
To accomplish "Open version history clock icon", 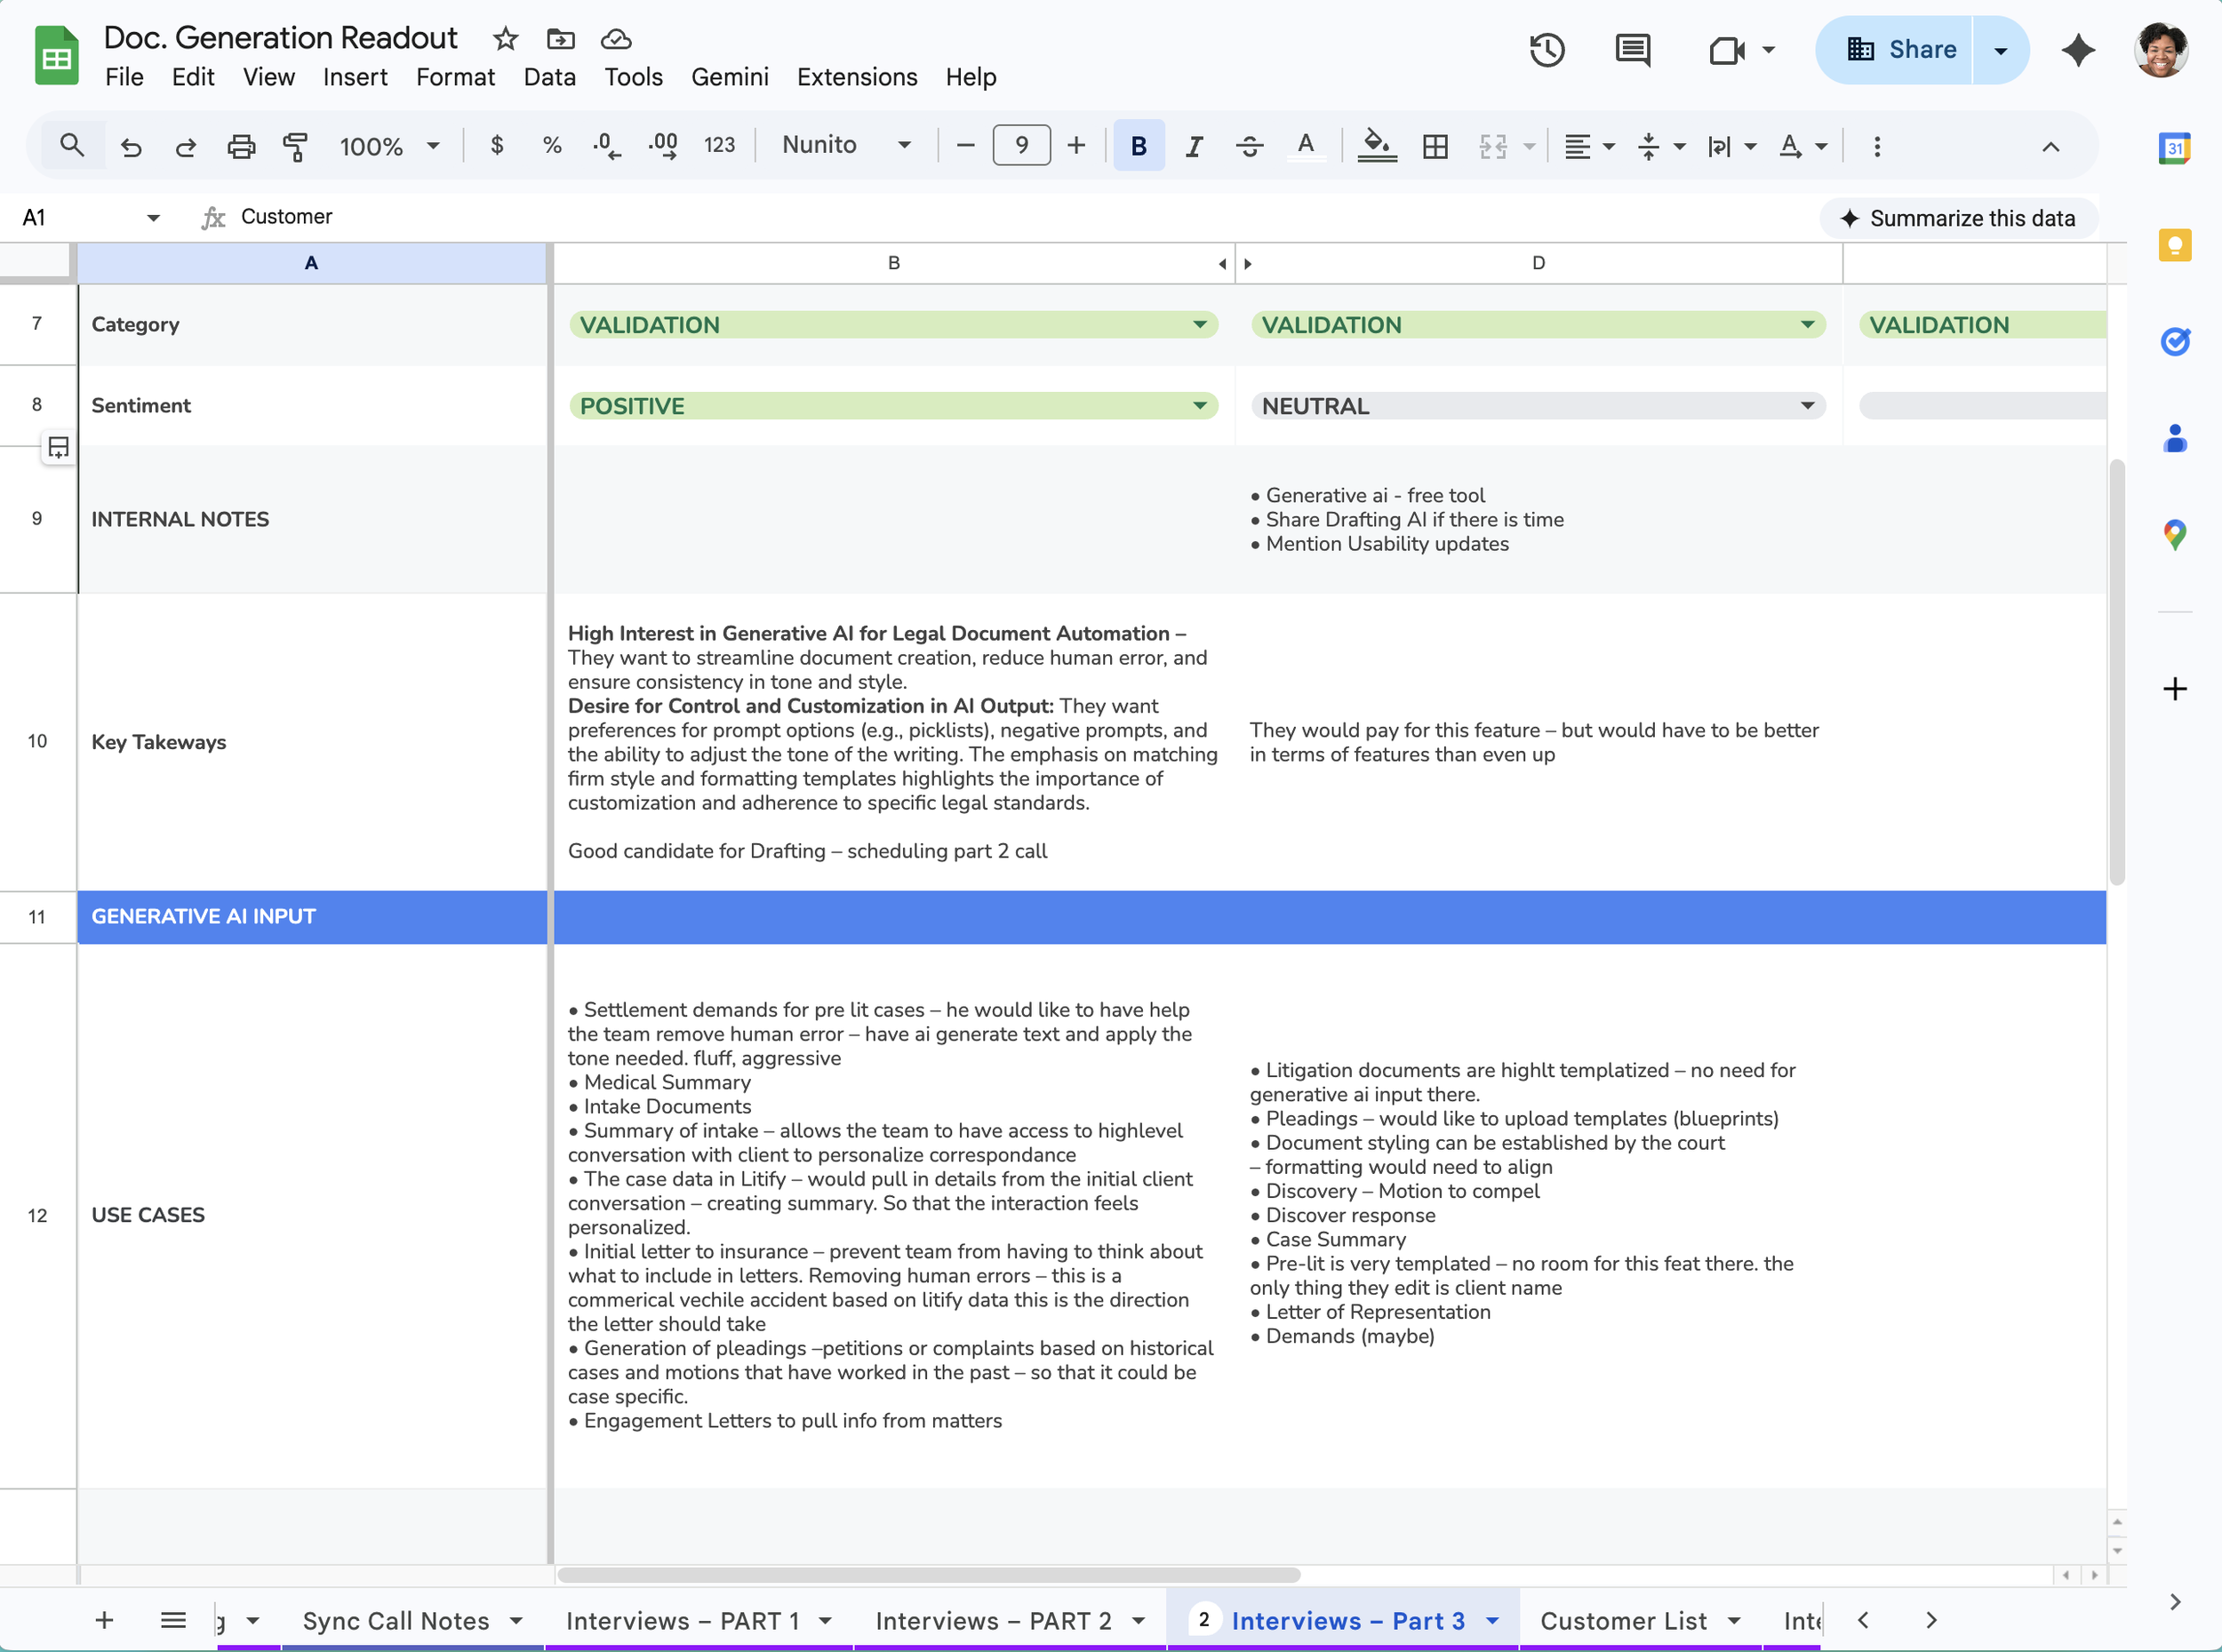I will [x=1547, y=50].
